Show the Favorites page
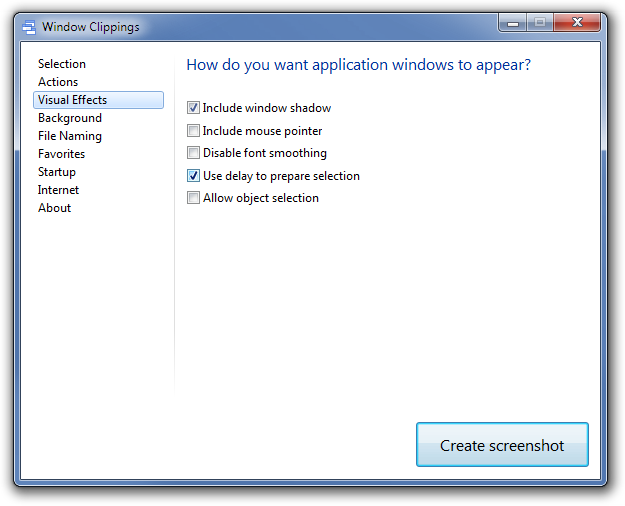This screenshot has width=625, height=506. tap(62, 154)
